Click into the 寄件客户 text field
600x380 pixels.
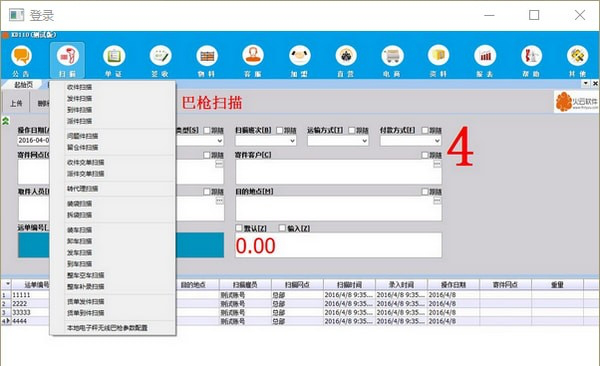click(x=338, y=172)
